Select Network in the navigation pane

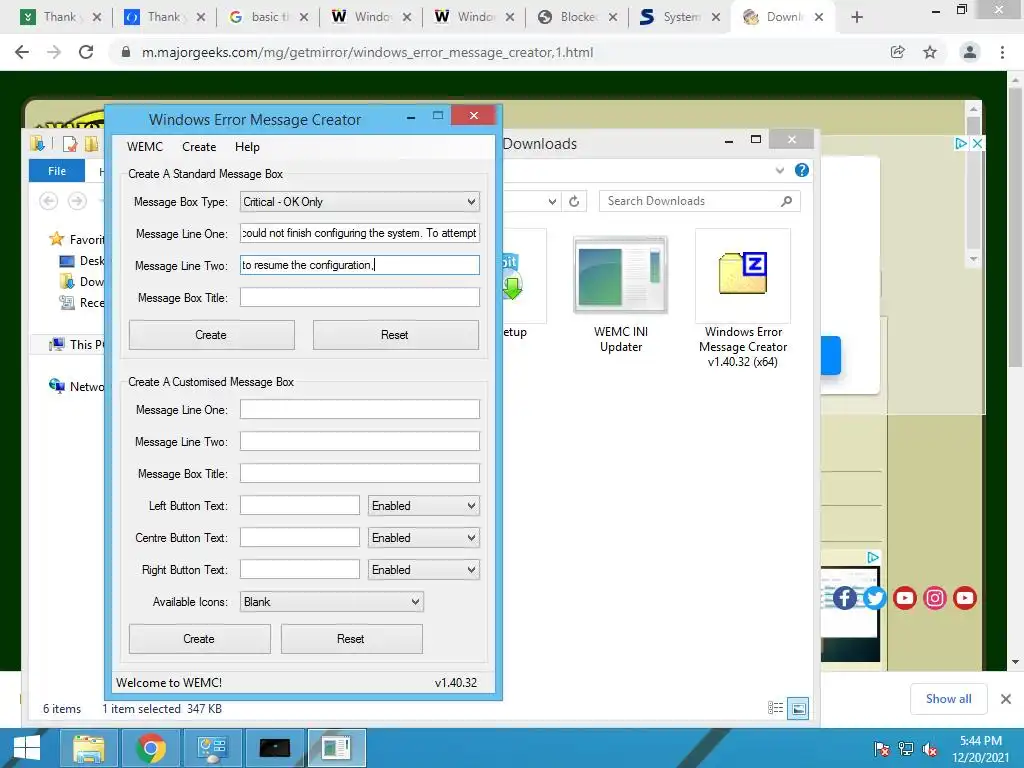click(77, 386)
